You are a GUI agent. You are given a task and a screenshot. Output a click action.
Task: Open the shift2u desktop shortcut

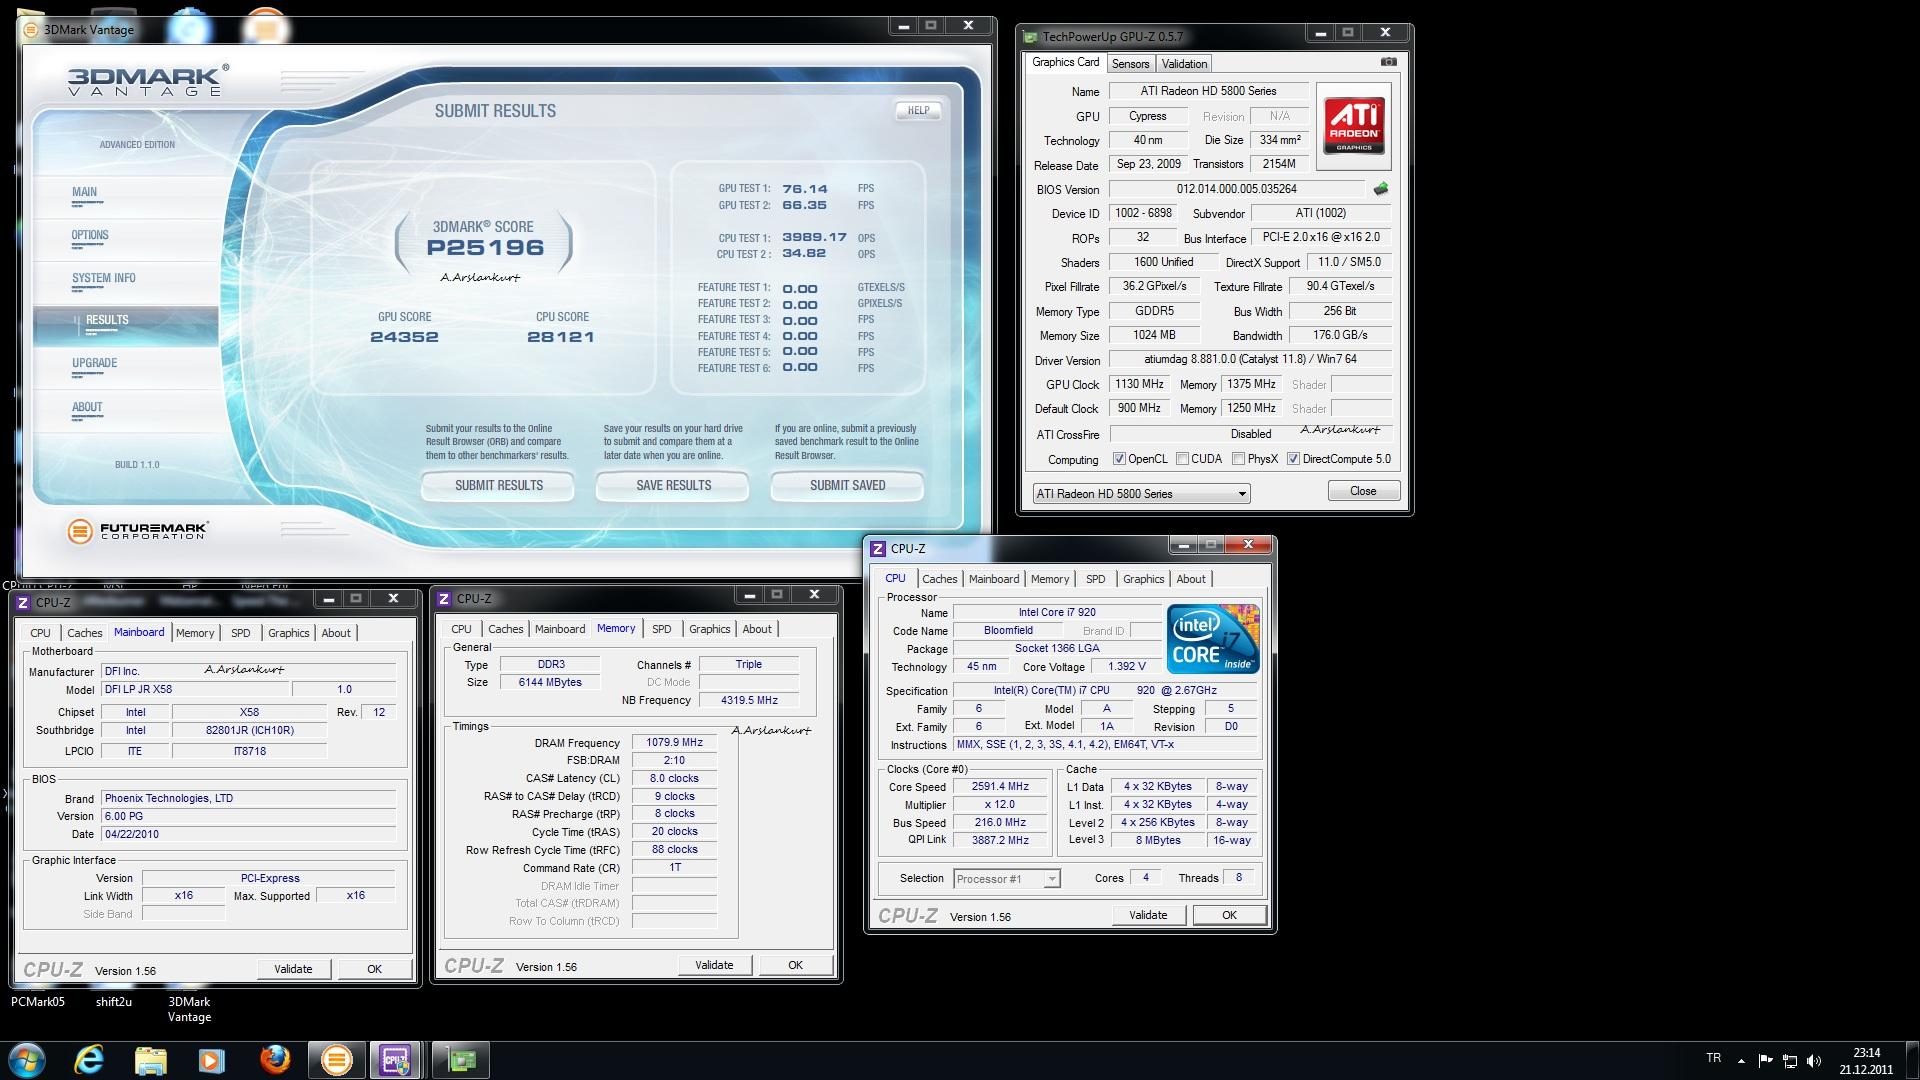(x=114, y=1002)
